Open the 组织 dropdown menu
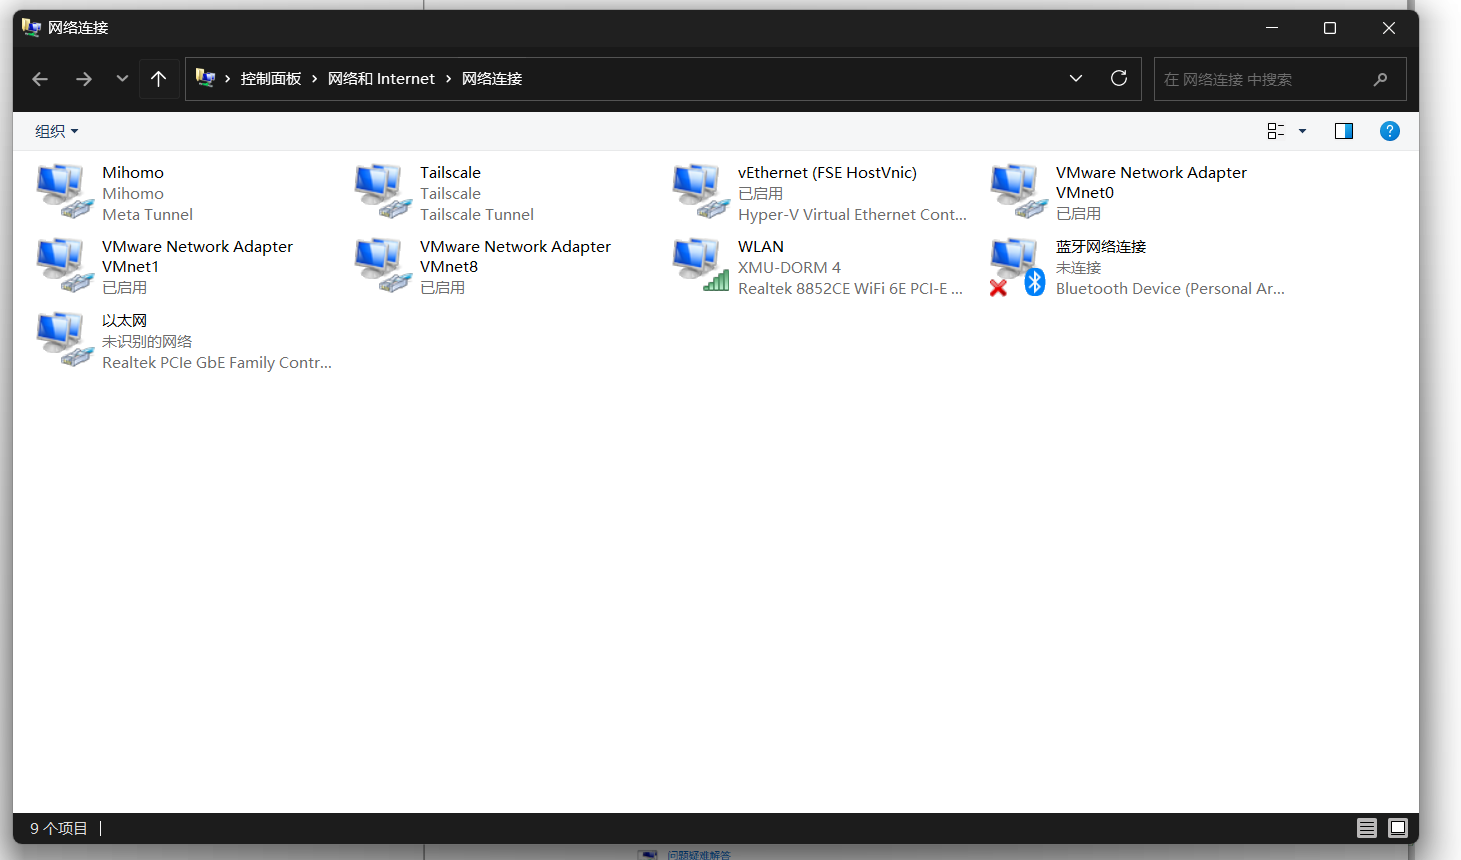This screenshot has width=1461, height=860. point(56,131)
